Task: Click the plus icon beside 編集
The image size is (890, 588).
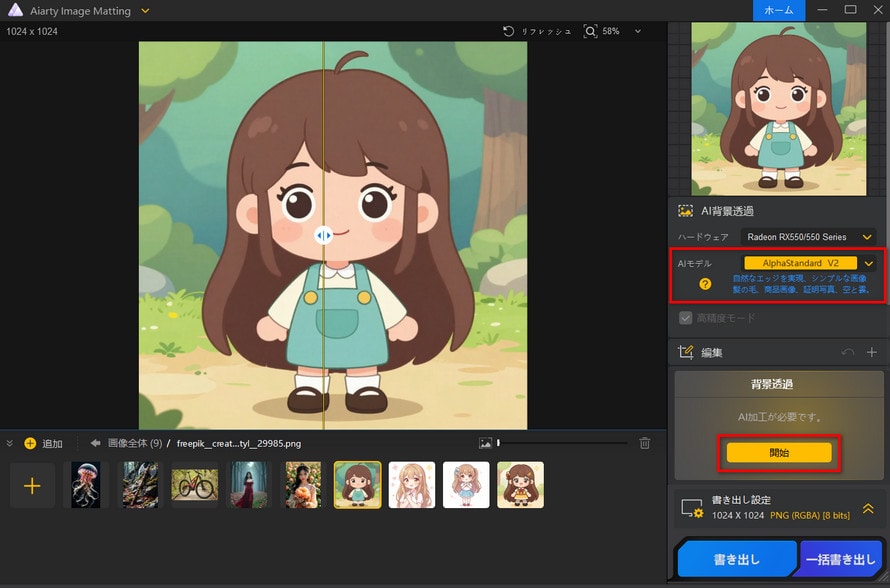Action: click(872, 353)
